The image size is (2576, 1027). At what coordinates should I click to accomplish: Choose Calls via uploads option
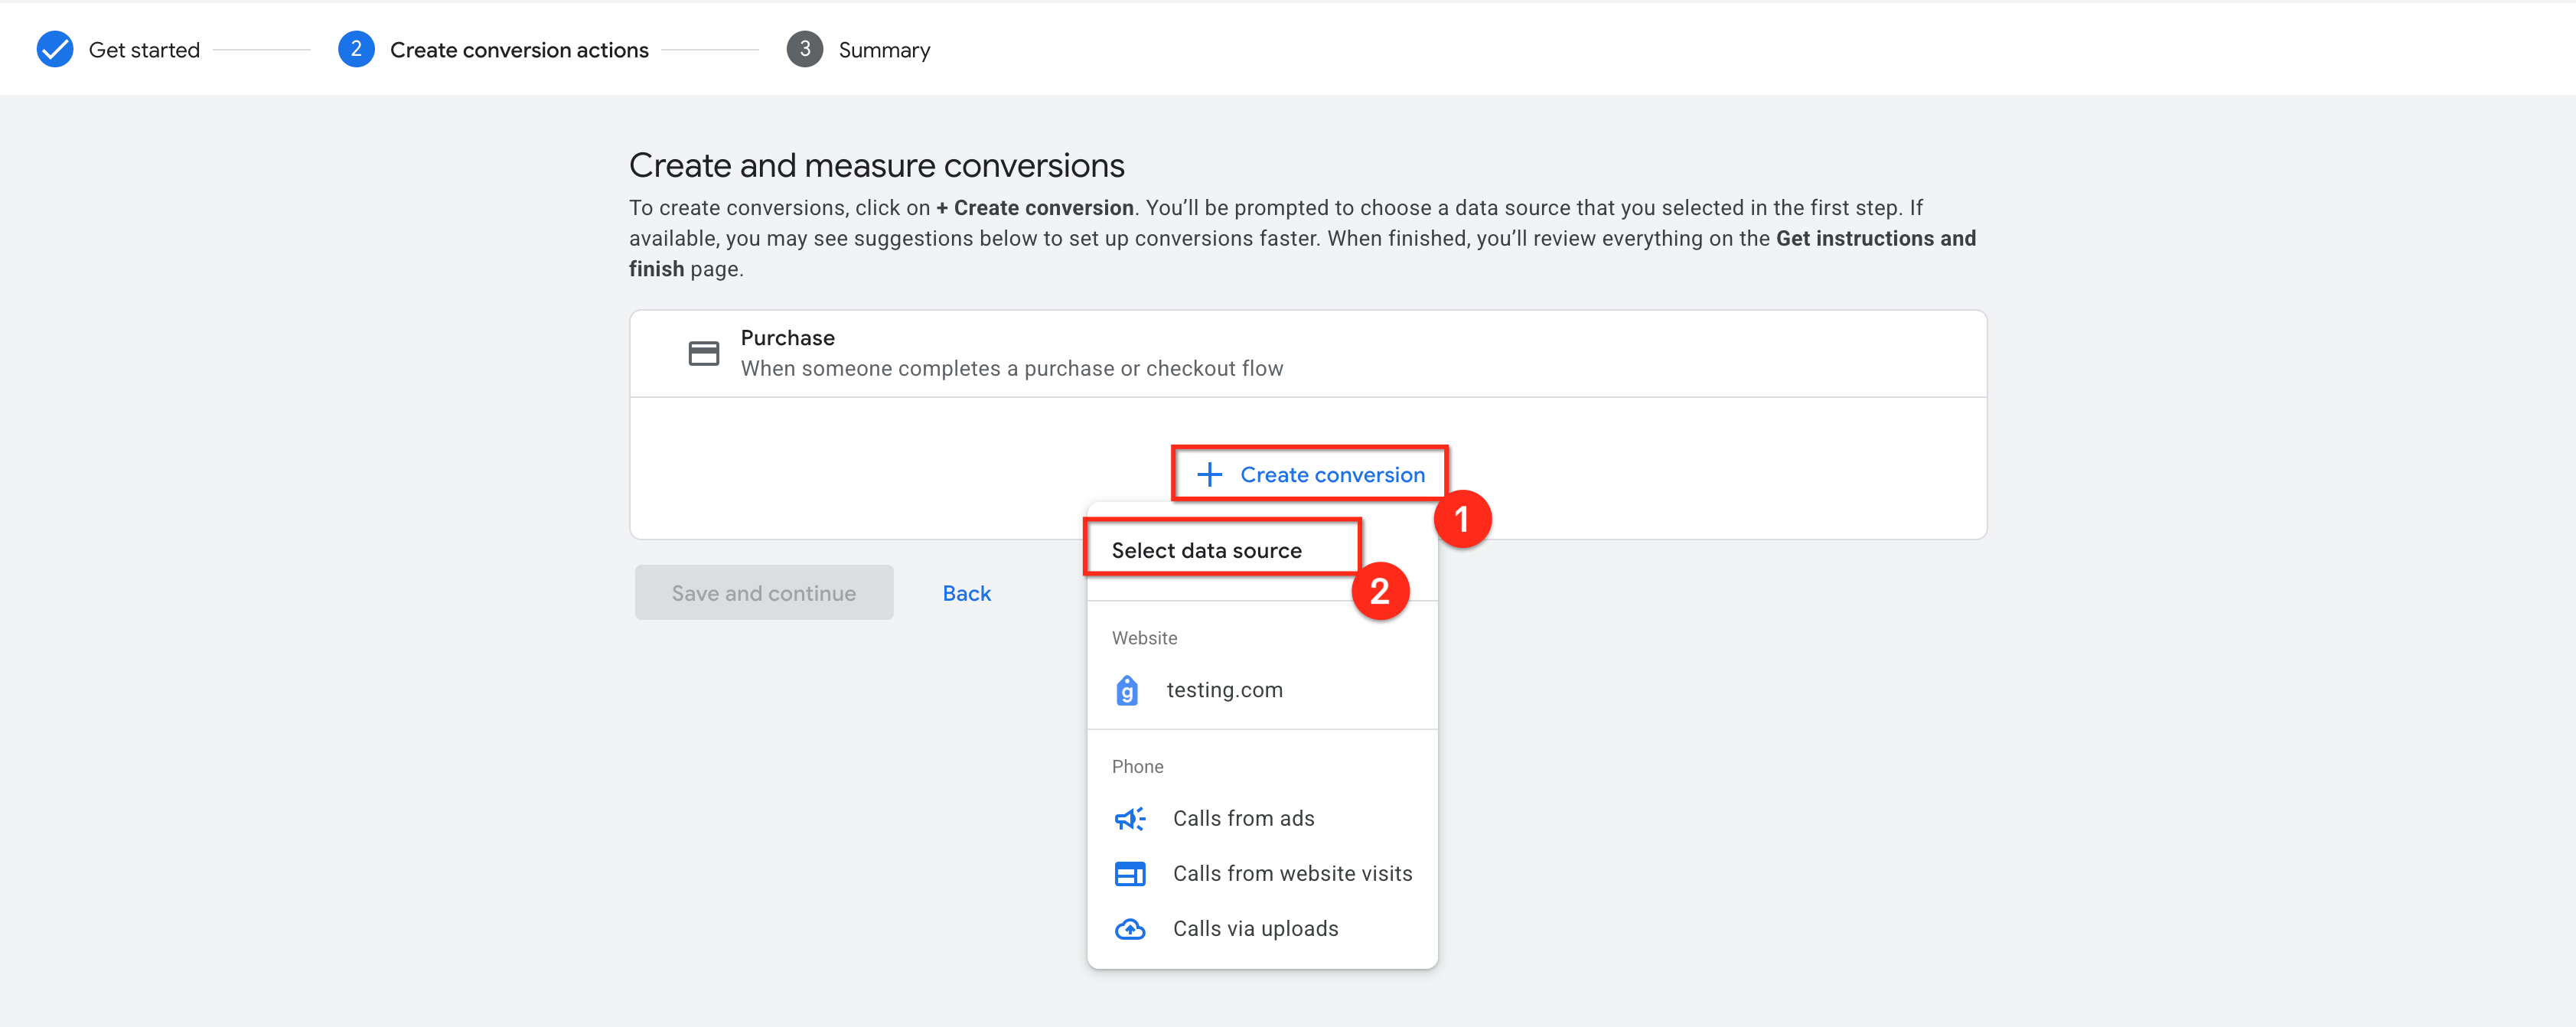[1254, 929]
